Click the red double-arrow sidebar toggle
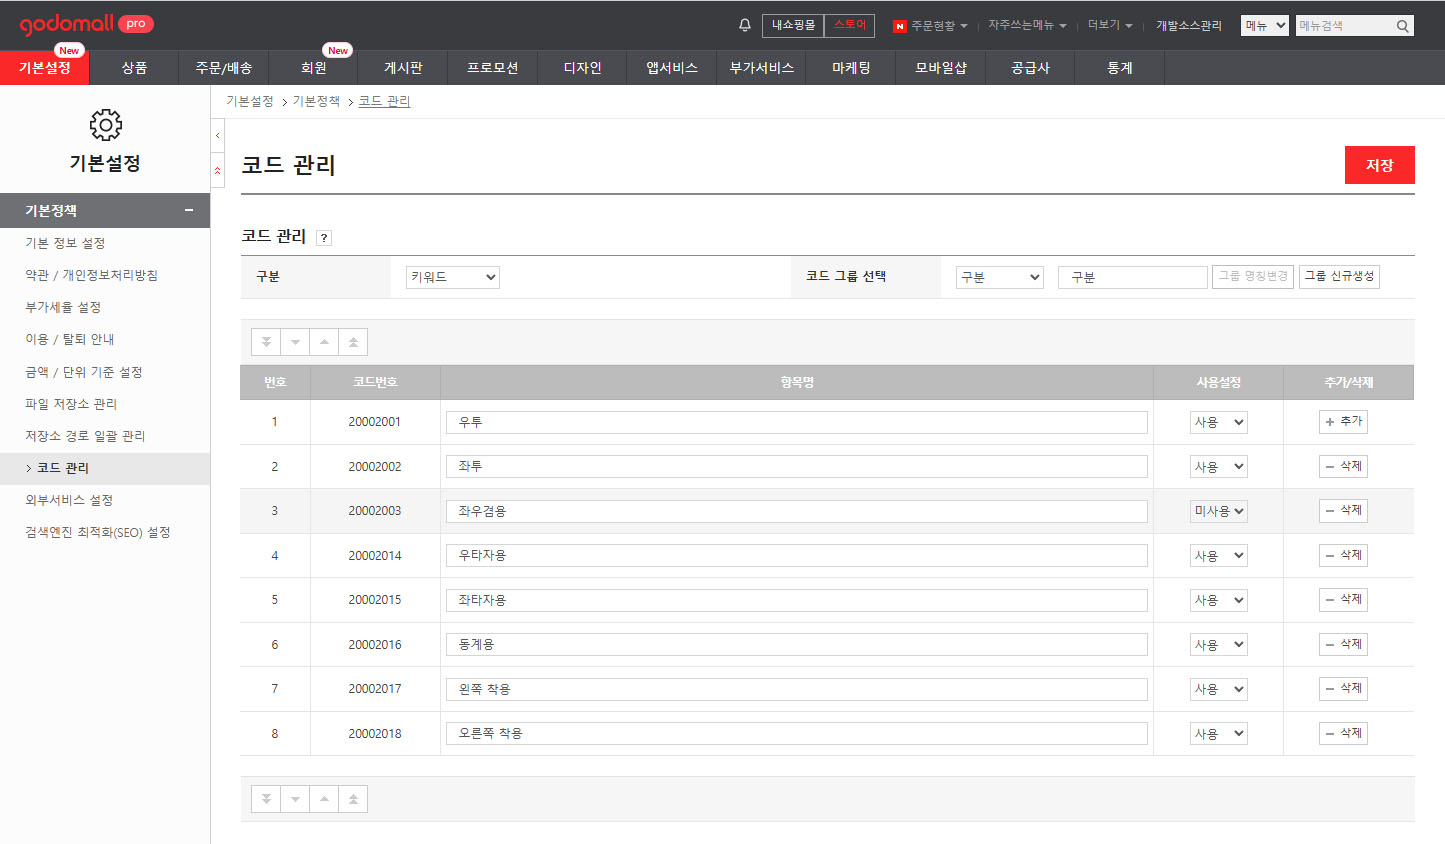This screenshot has width=1445, height=844. (x=218, y=170)
